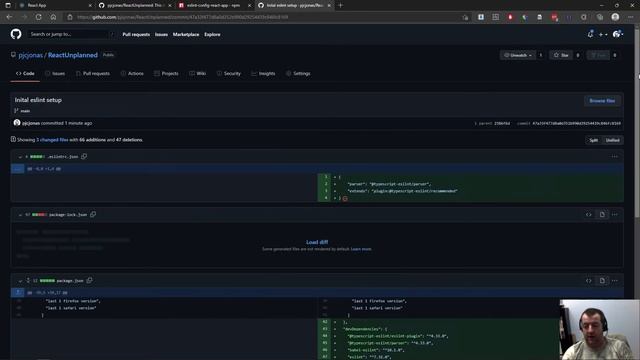This screenshot has width=640, height=360.
Task: Star the repository
Action: [x=561, y=55]
